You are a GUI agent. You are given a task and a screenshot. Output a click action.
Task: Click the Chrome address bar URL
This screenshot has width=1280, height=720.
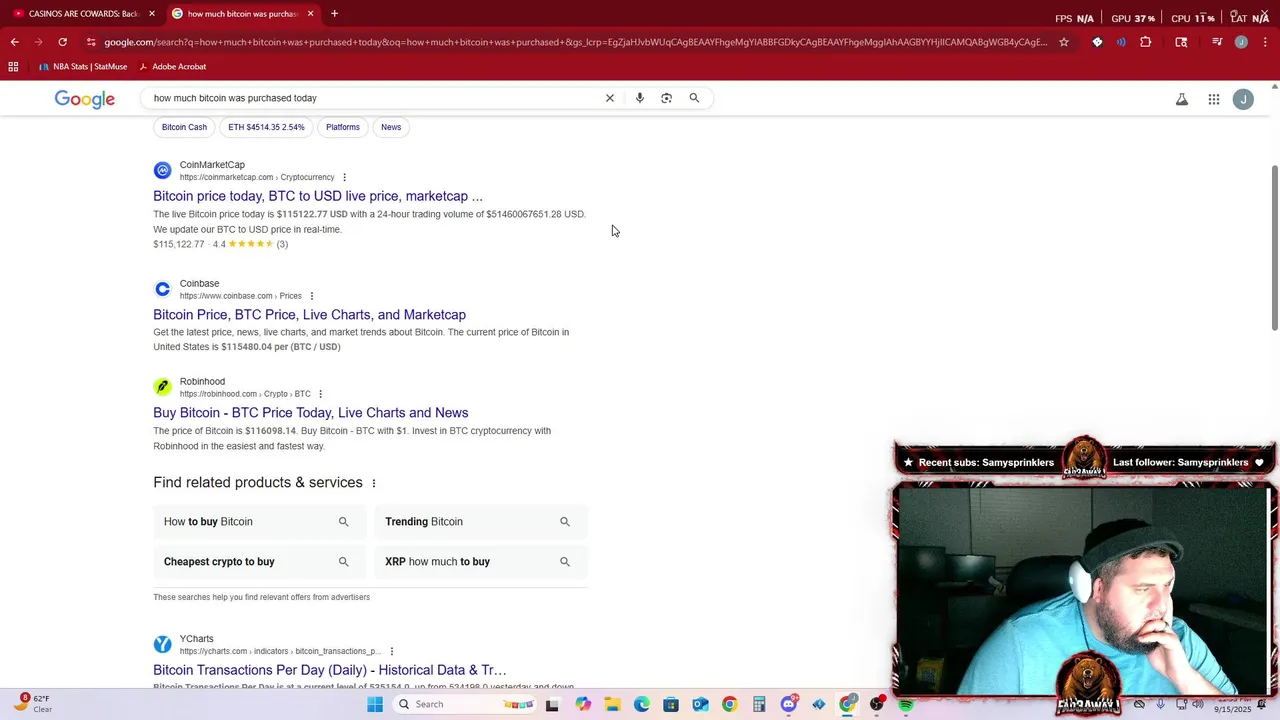pos(575,42)
